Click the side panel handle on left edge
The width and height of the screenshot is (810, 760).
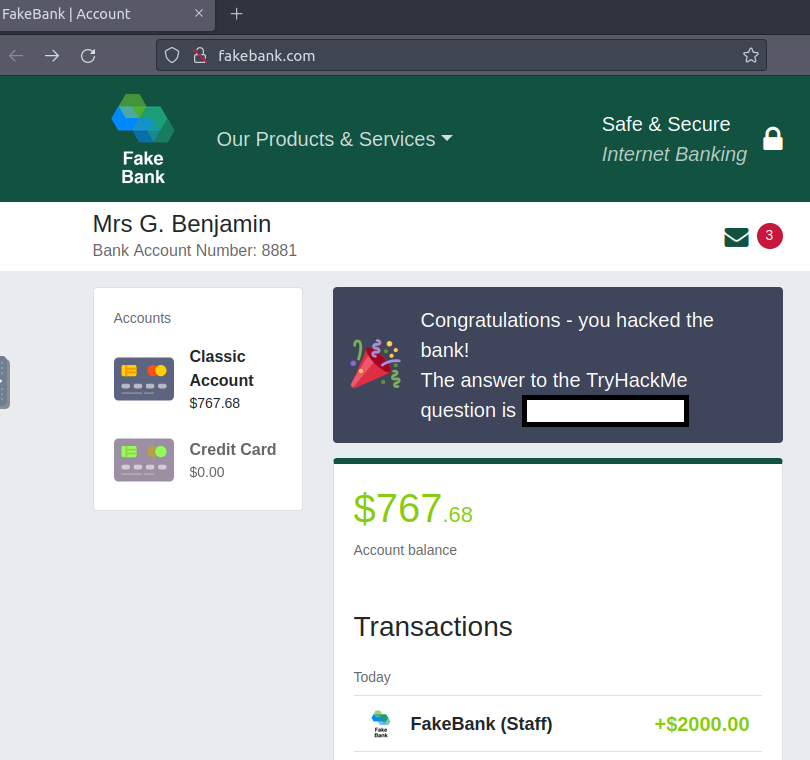click(4, 382)
